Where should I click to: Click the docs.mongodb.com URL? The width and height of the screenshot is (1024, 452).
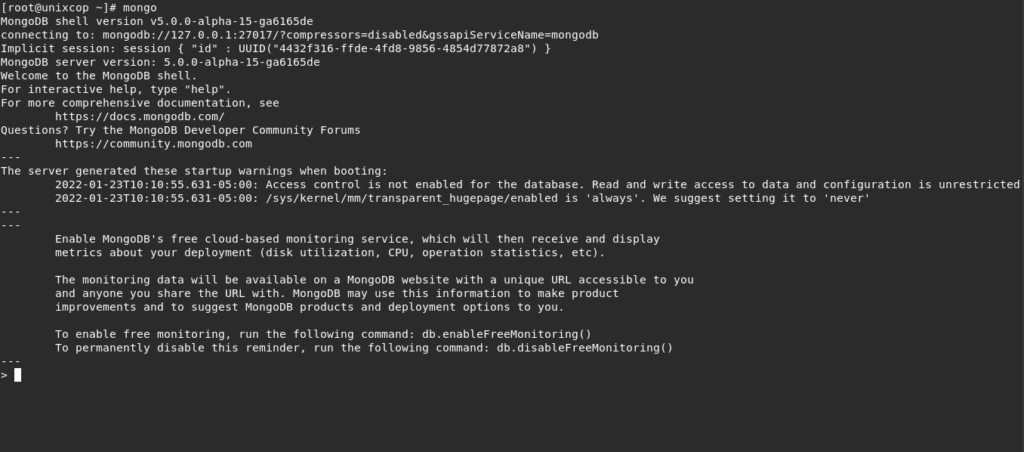140,117
